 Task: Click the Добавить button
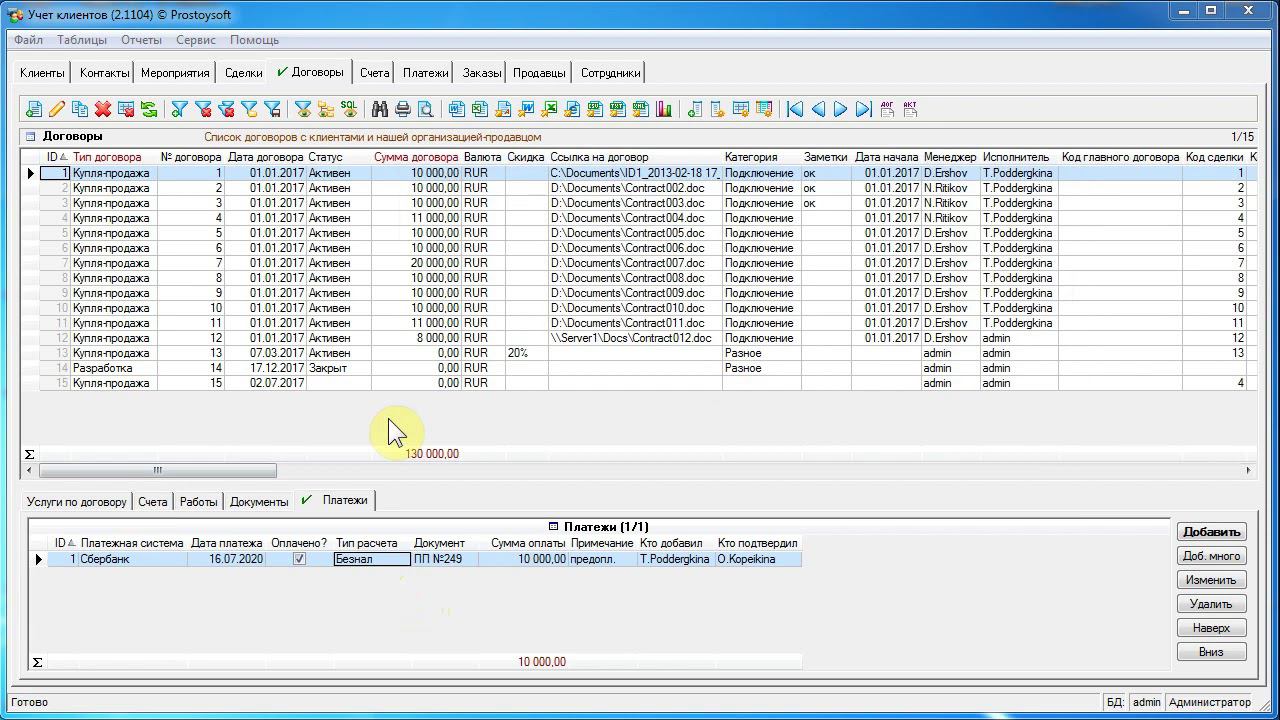point(1212,532)
